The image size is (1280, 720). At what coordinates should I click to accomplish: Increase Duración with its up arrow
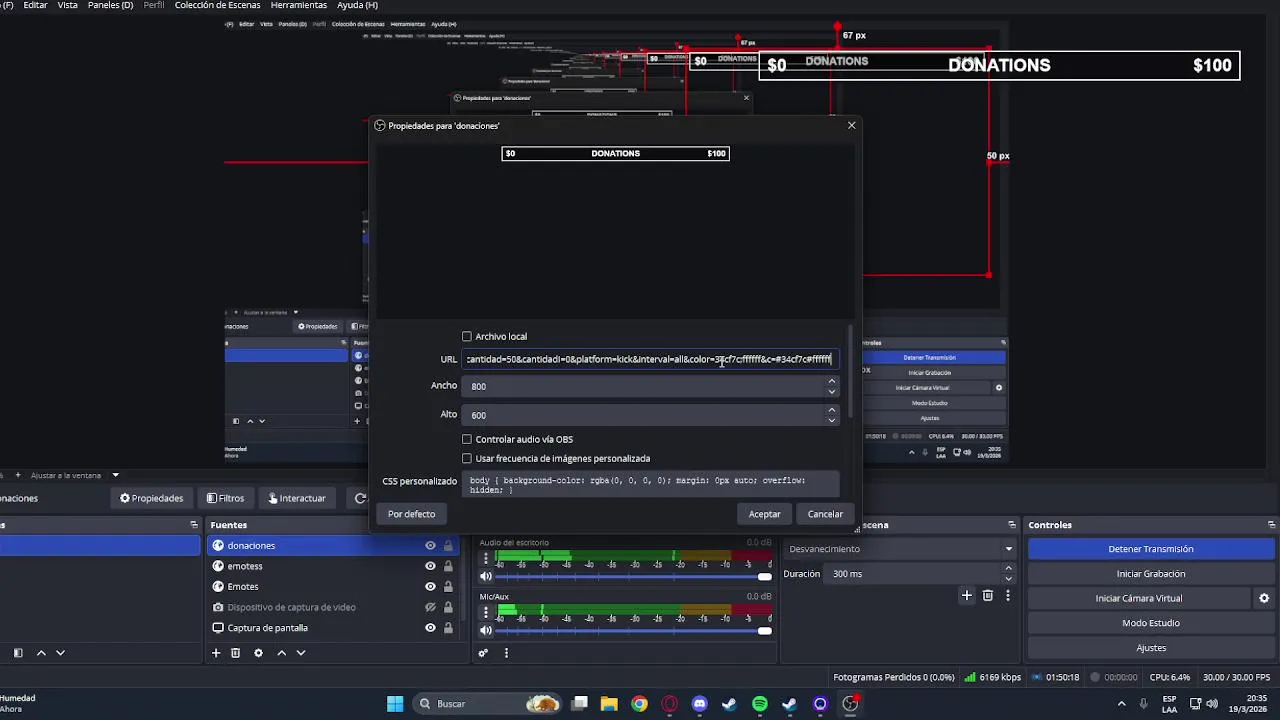point(1008,569)
